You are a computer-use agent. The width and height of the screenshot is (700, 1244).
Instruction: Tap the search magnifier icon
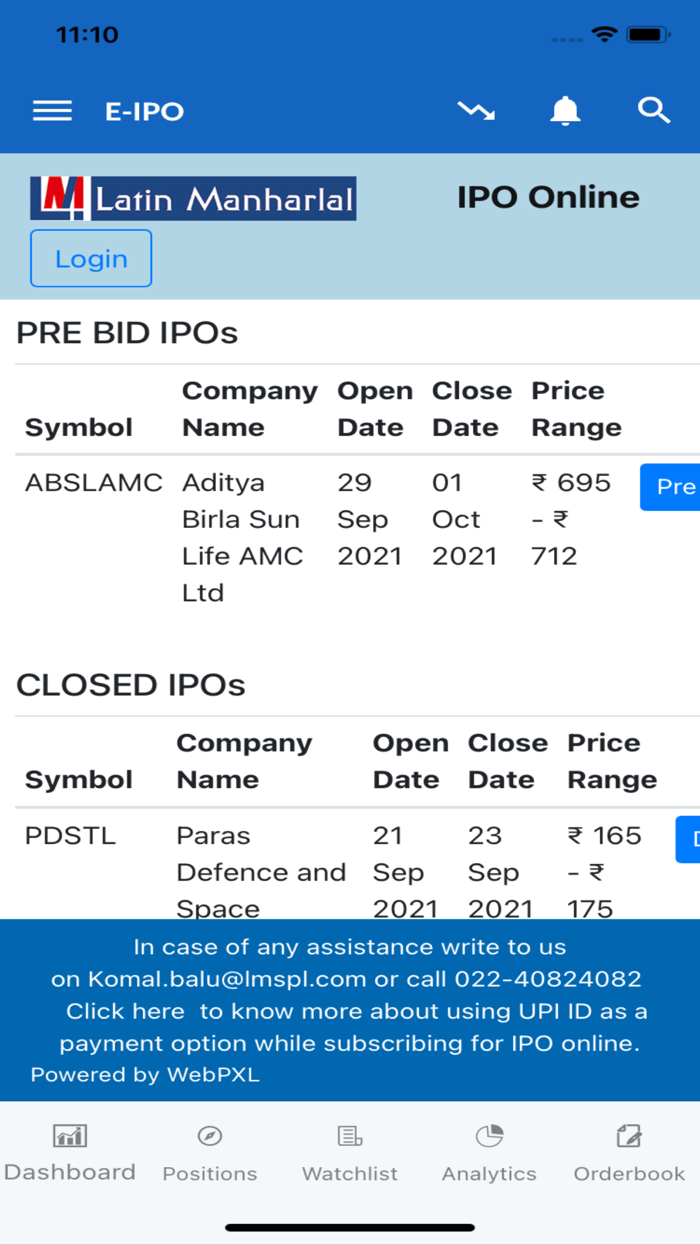(x=654, y=111)
